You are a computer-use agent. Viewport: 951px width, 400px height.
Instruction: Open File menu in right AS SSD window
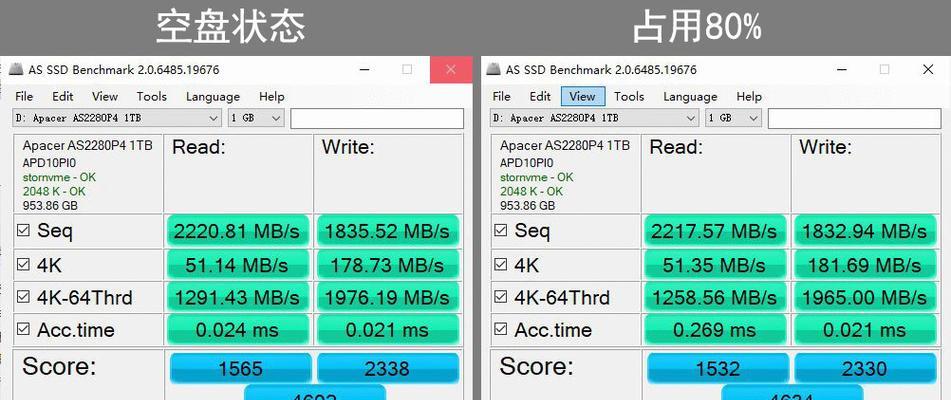pos(502,96)
